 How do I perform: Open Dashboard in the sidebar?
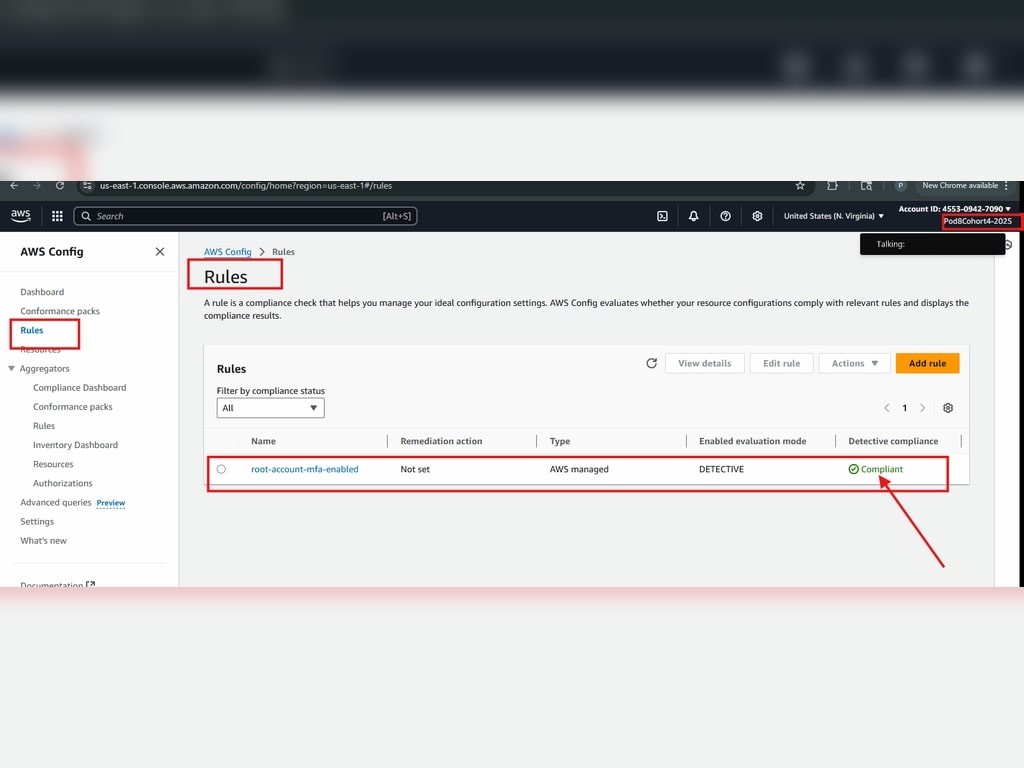(x=42, y=292)
